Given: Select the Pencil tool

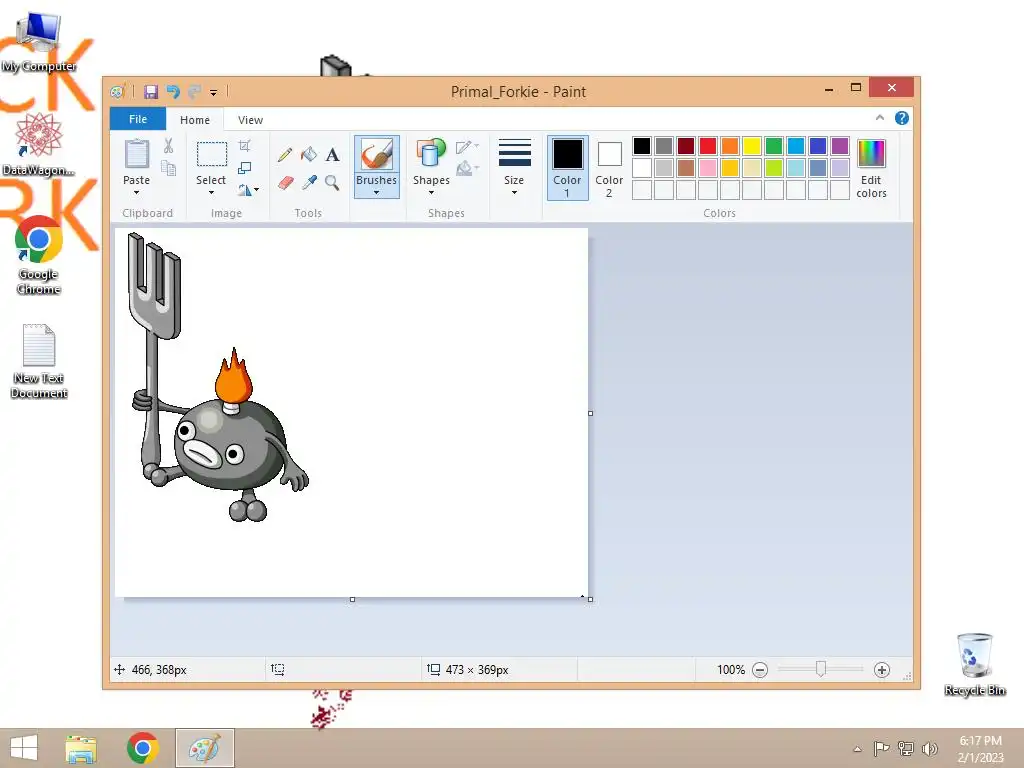Looking at the screenshot, I should tap(285, 155).
